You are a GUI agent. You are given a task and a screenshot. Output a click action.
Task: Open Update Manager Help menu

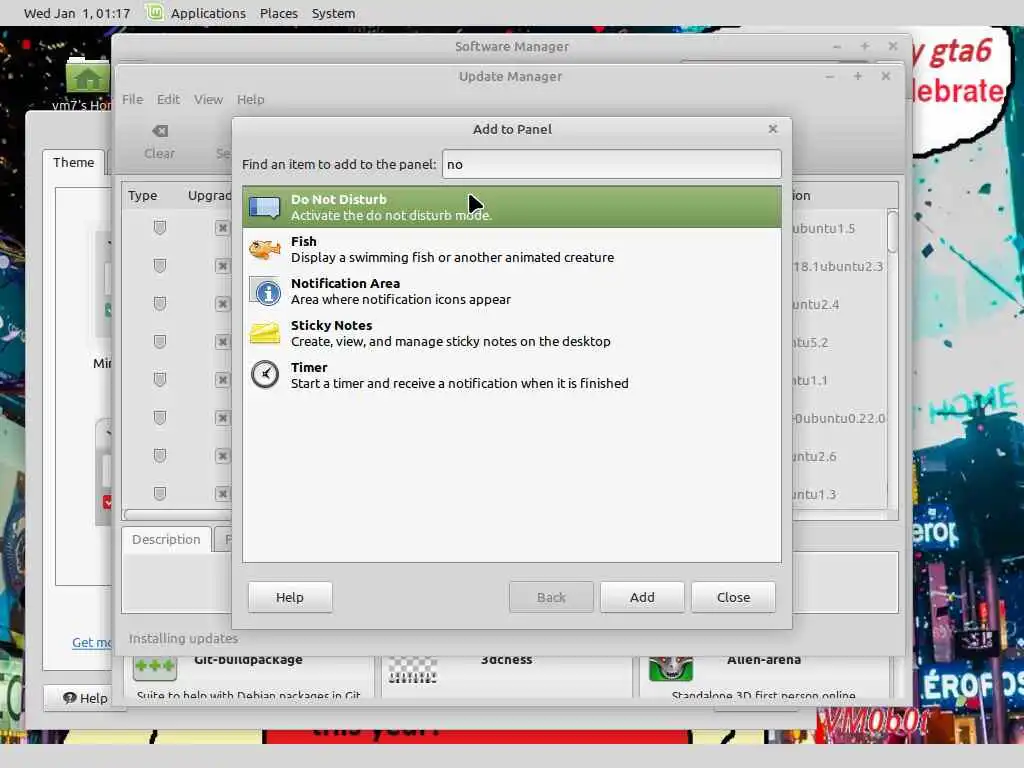point(251,99)
